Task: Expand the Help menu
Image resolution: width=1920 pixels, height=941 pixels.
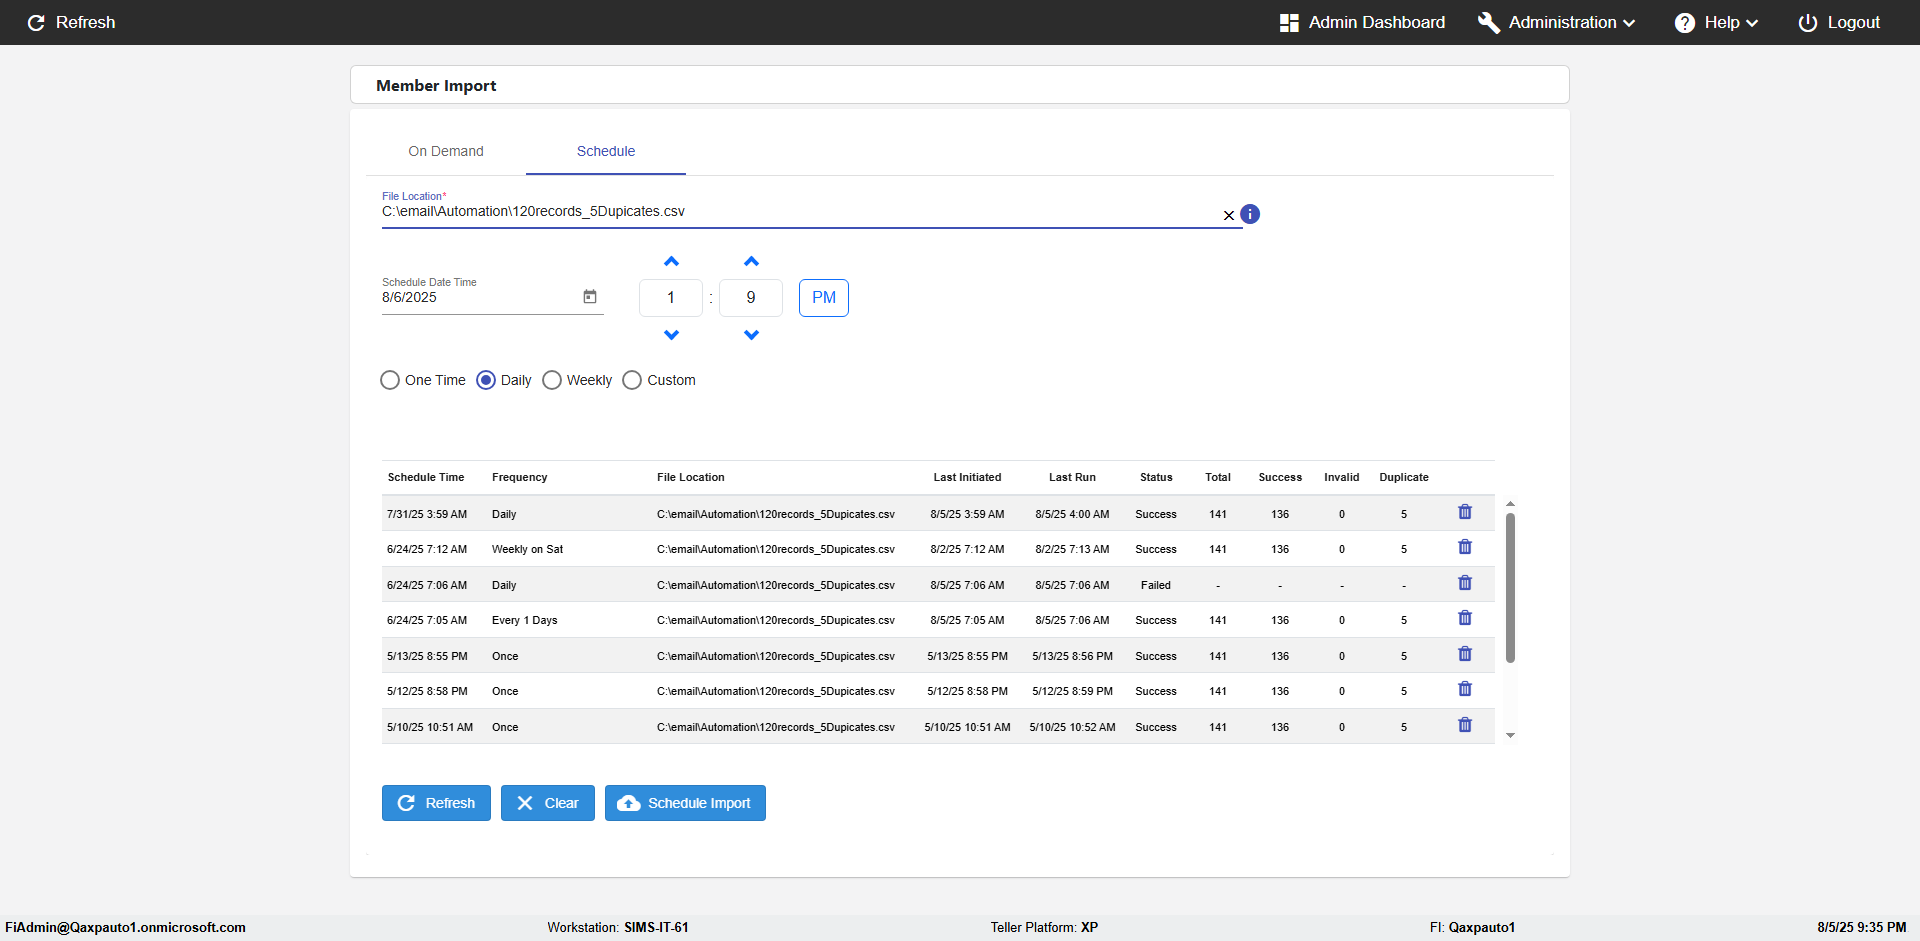Action: point(1716,22)
